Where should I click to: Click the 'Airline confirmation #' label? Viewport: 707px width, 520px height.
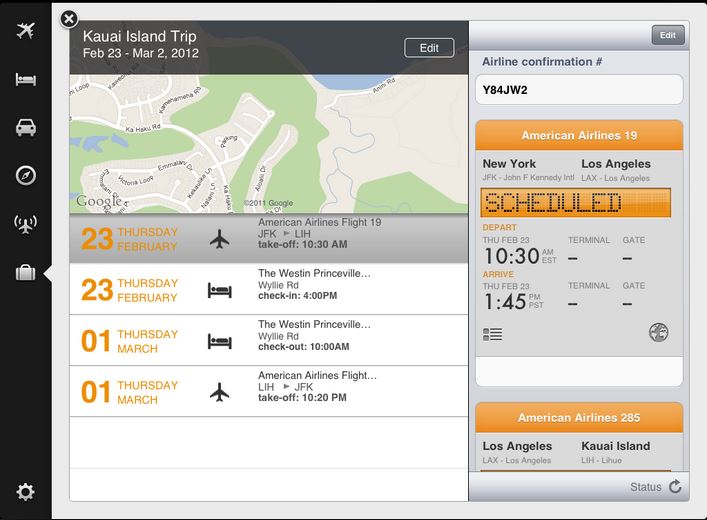542,62
